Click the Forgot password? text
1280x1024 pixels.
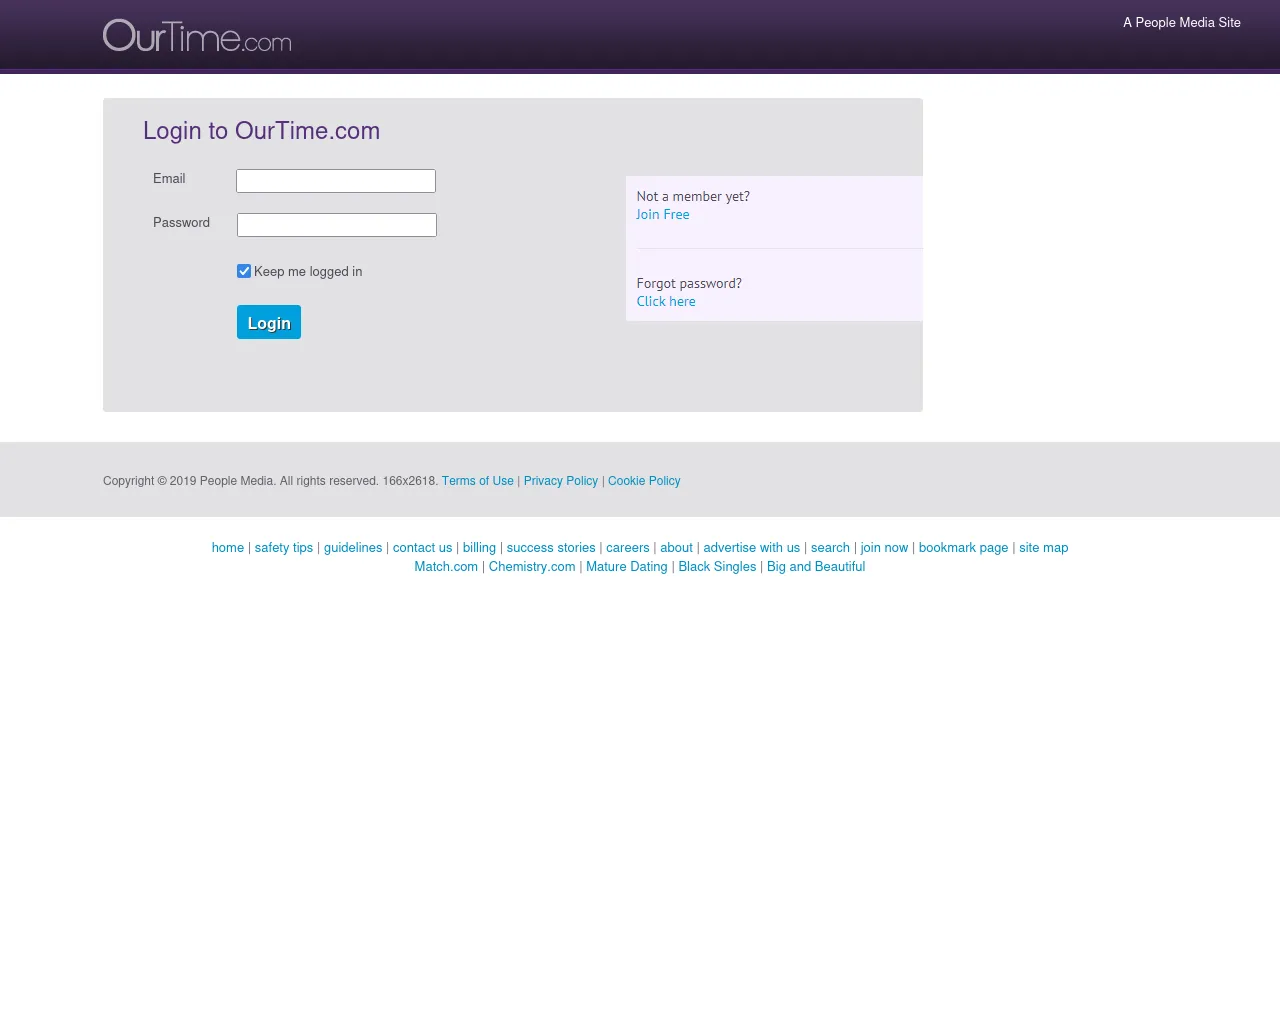point(689,284)
